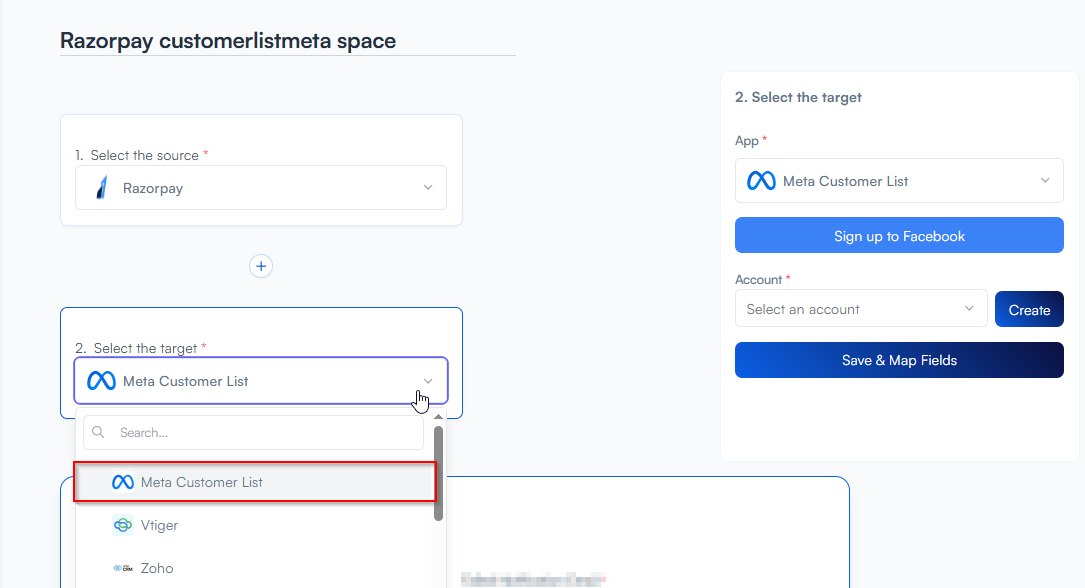Click the Razorpay logo in source field
1085x588 pixels.
100,188
